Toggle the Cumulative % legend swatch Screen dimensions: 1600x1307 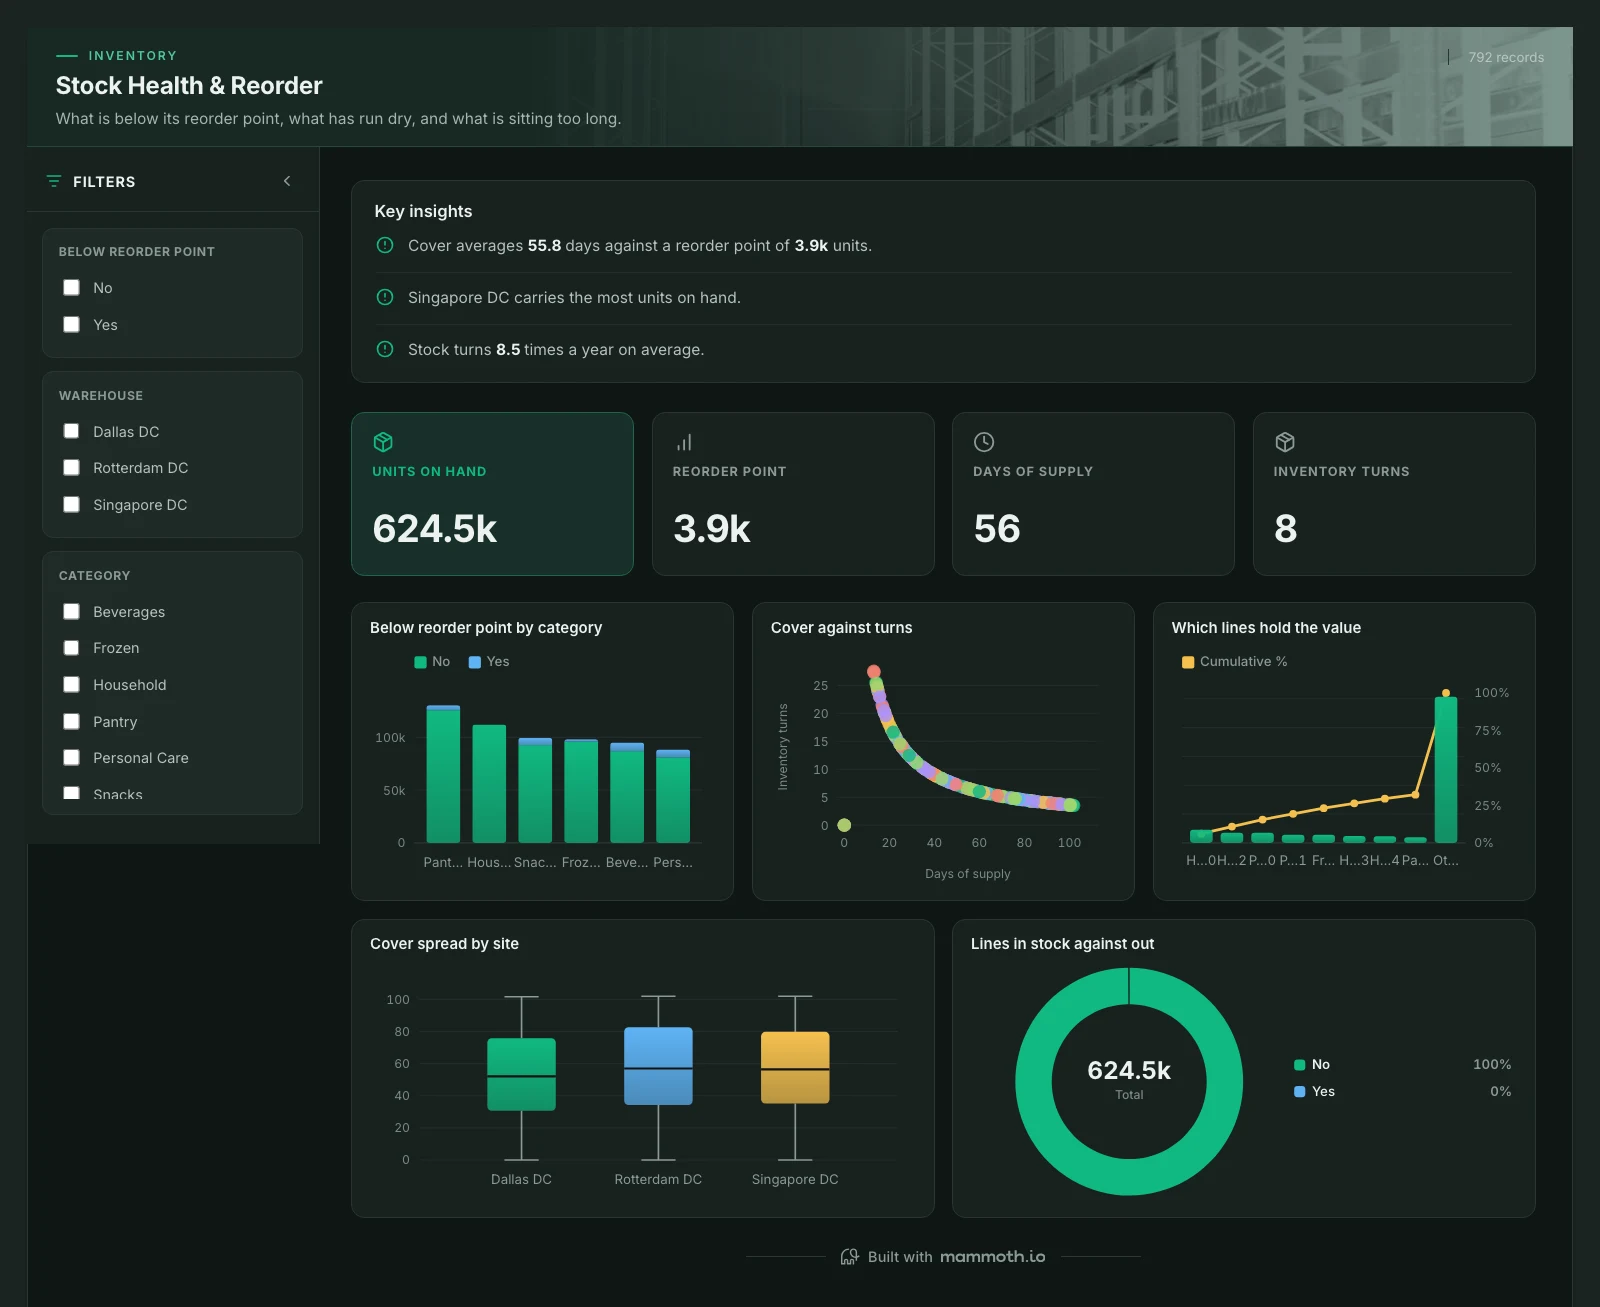point(1188,662)
